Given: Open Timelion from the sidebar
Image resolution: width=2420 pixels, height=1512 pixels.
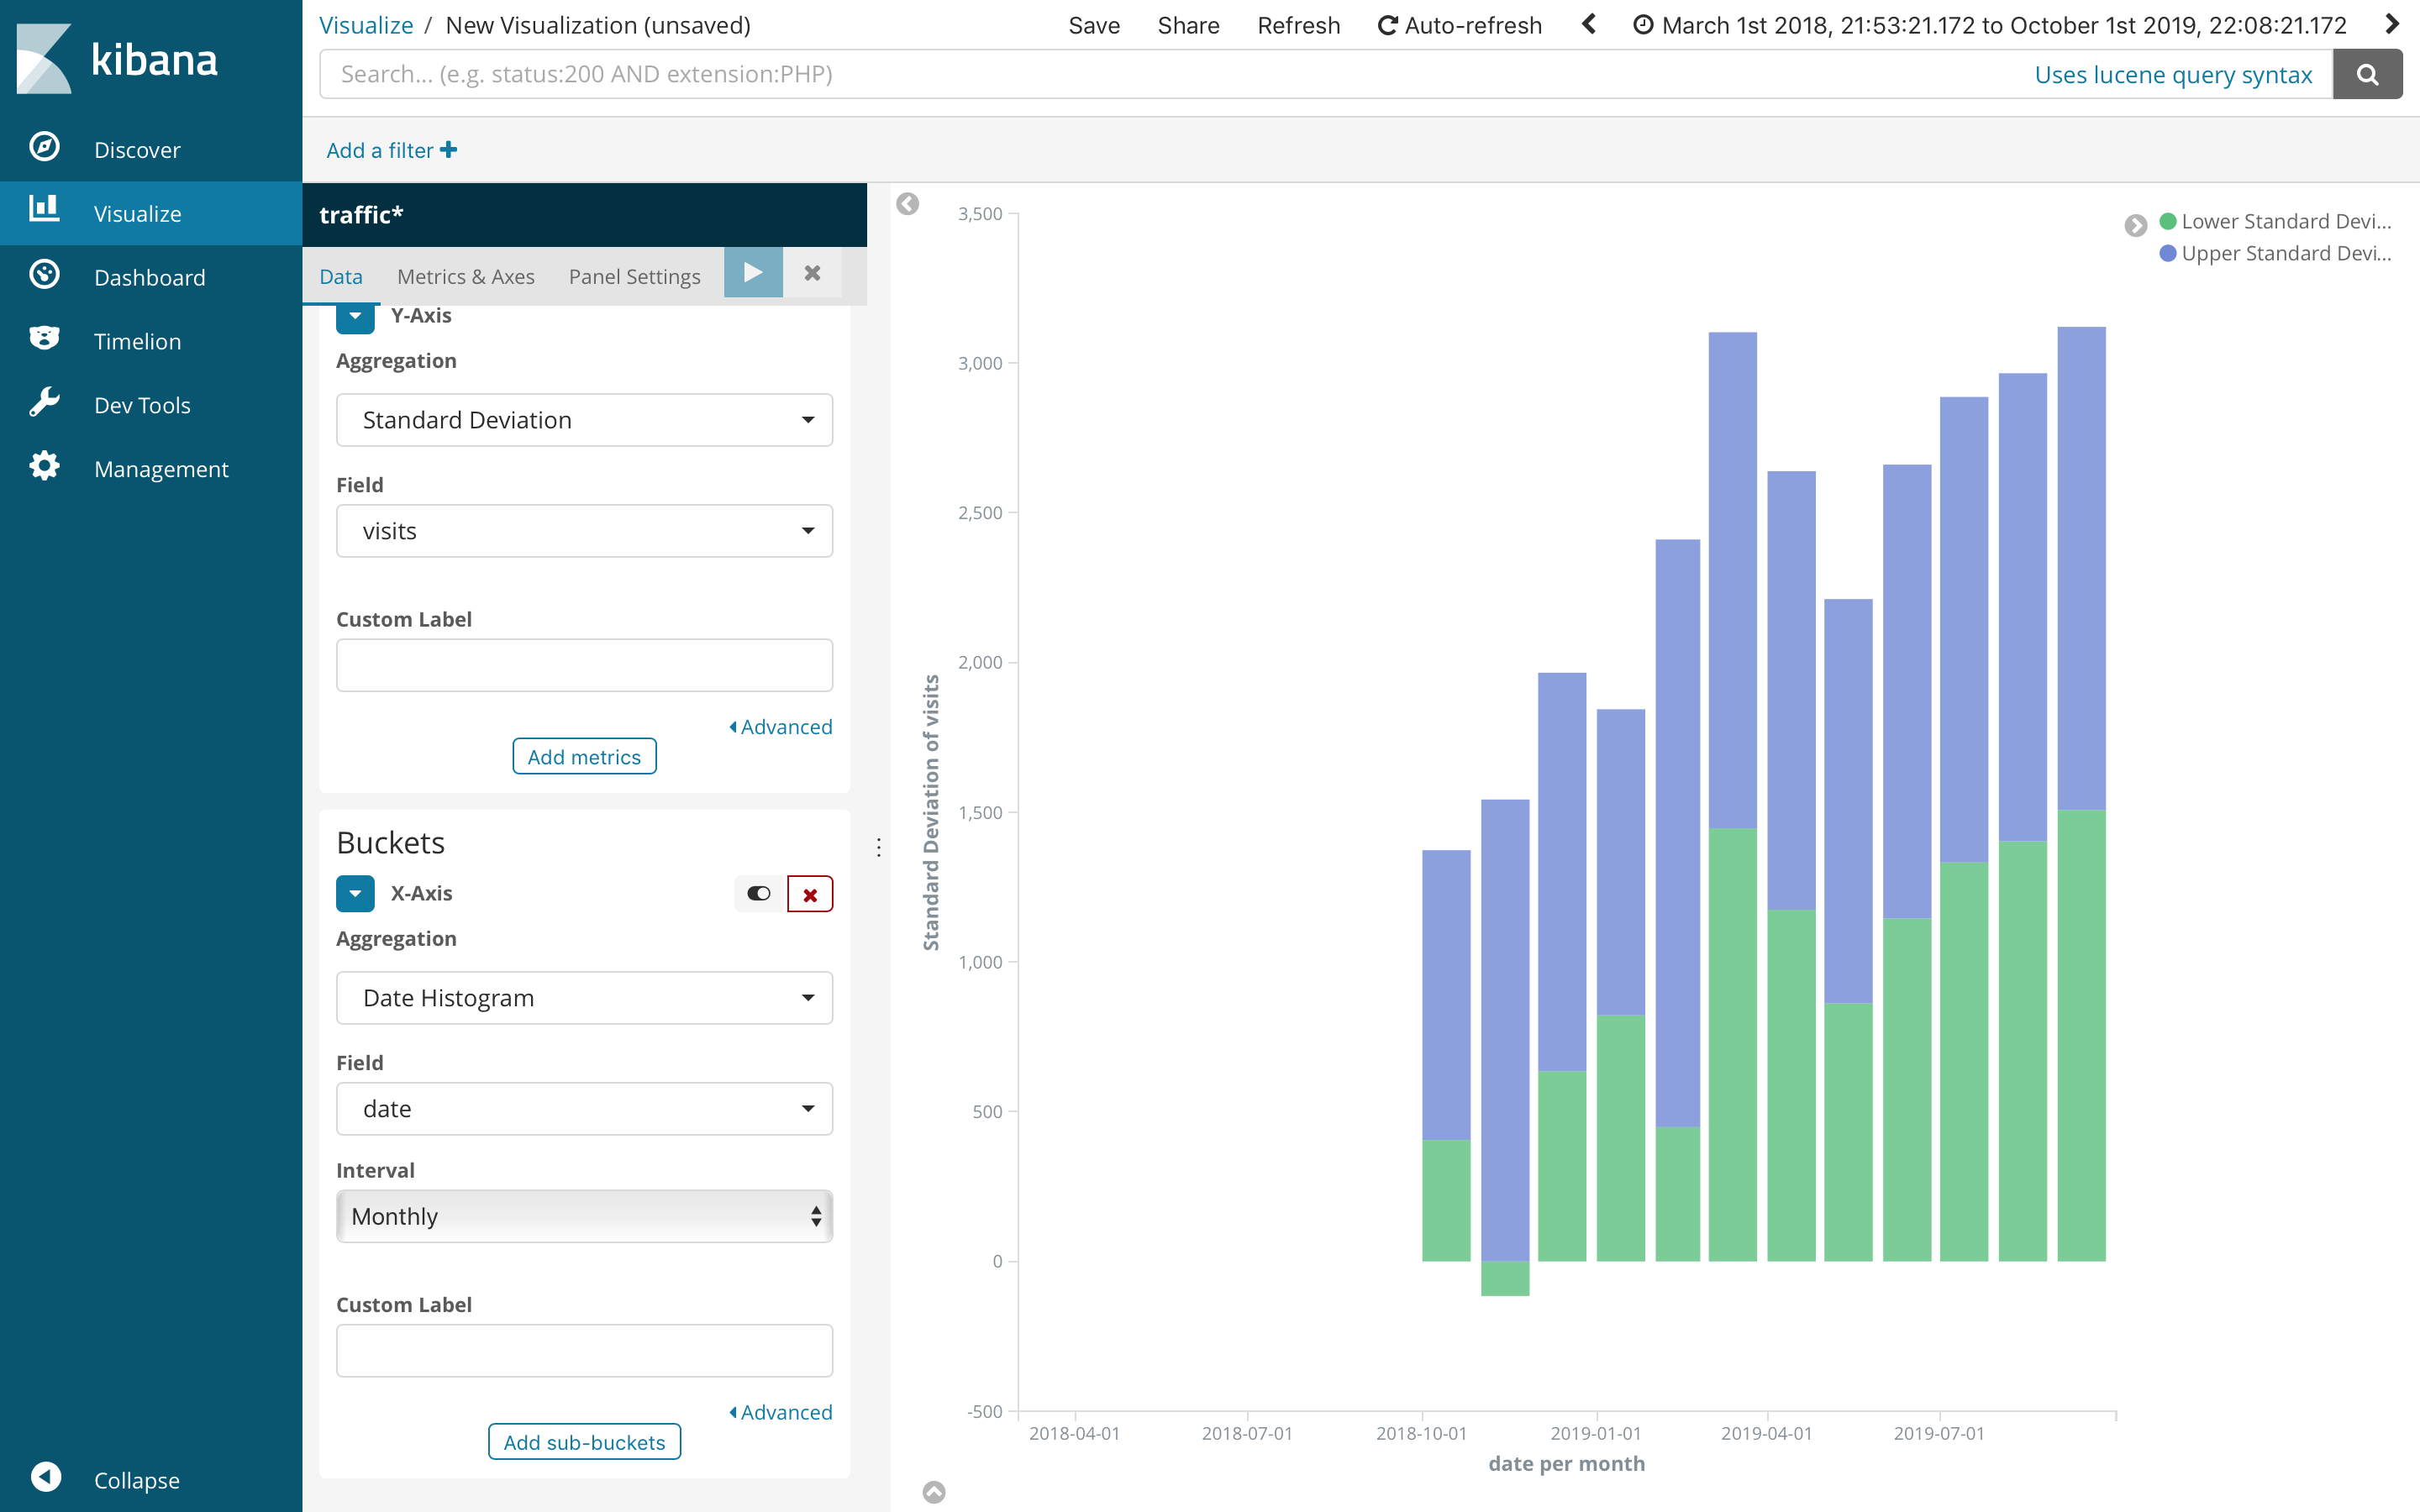Looking at the screenshot, I should point(136,341).
